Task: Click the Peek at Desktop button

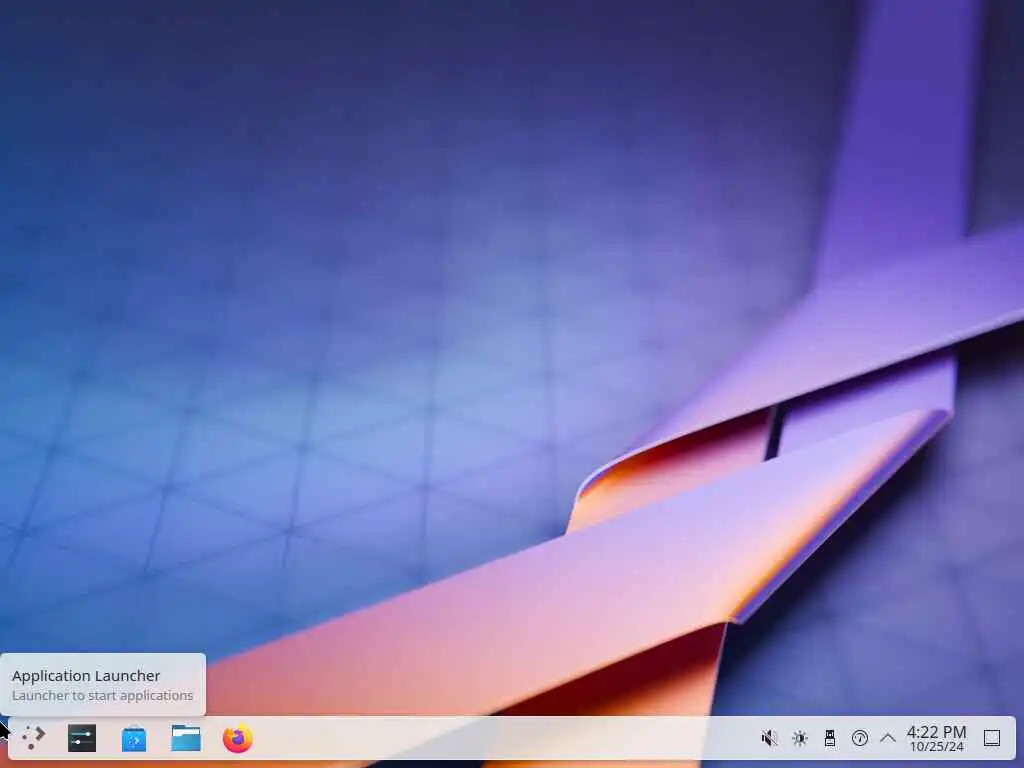Action: (992, 738)
